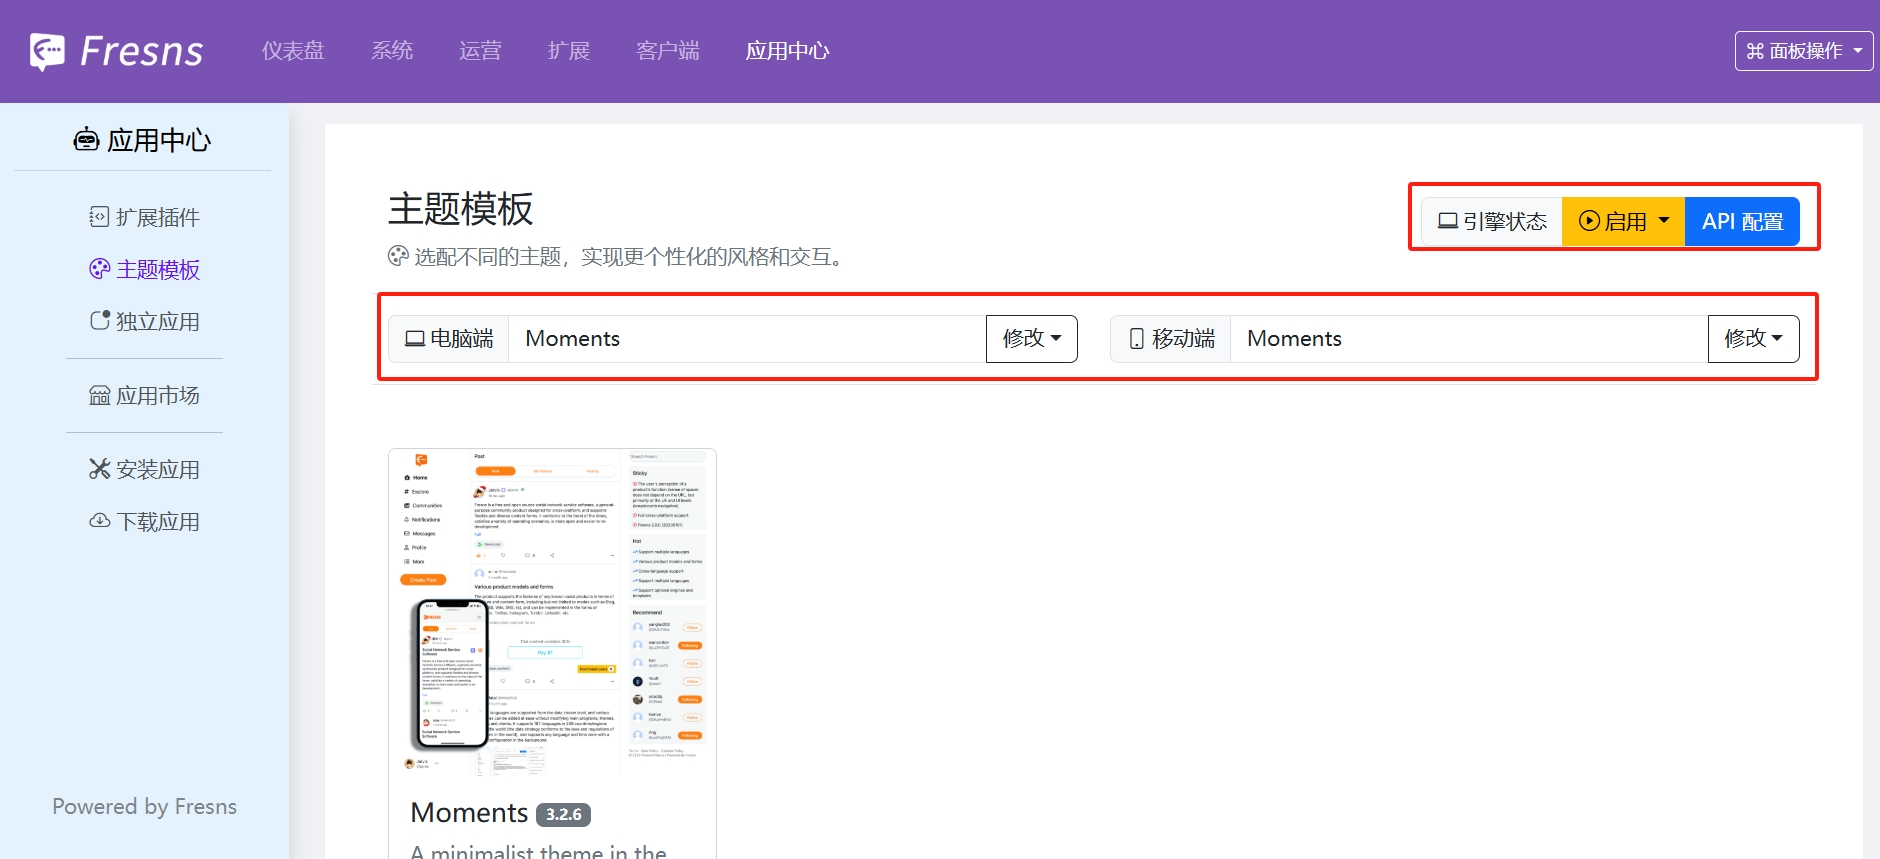Select 应用中心 in top navigation
The height and width of the screenshot is (859, 1880).
(x=788, y=51)
